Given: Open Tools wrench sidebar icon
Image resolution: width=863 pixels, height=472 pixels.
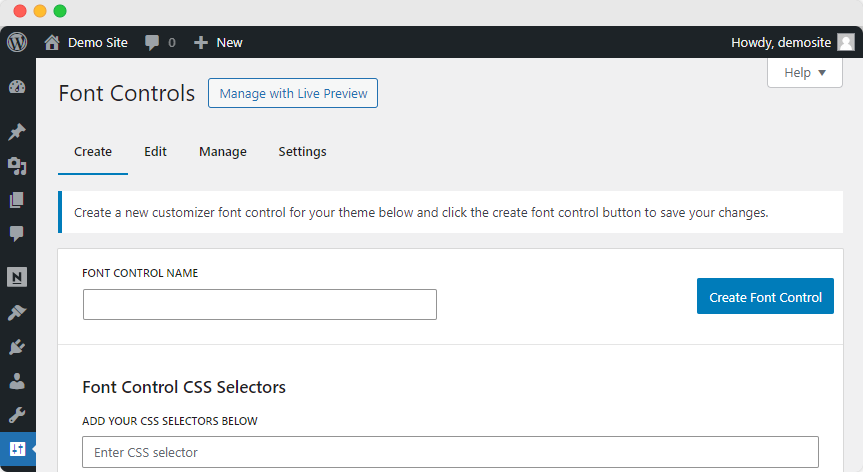Looking at the screenshot, I should point(17,415).
